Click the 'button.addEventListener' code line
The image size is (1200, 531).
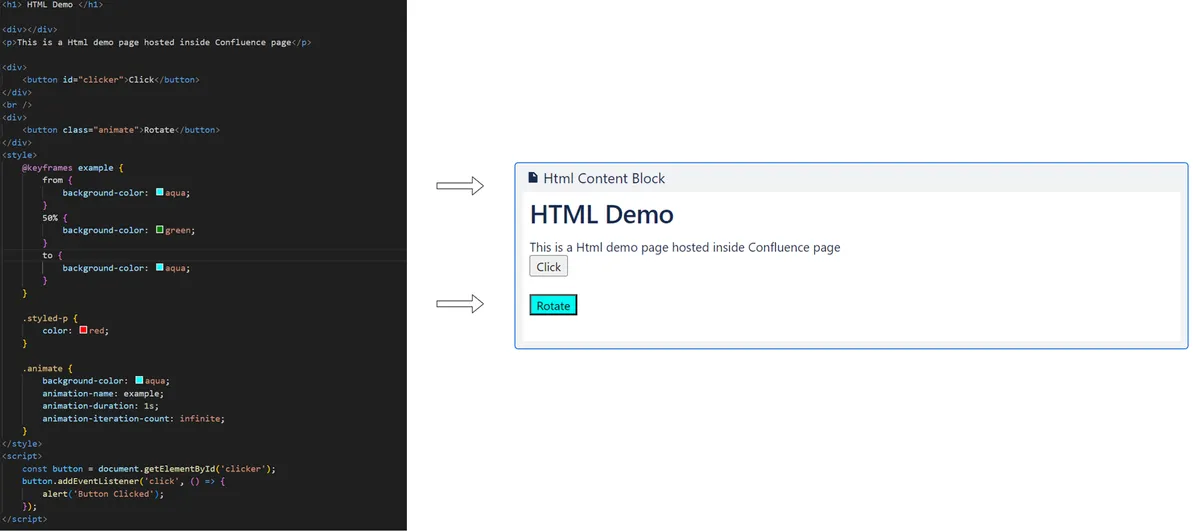click(x=124, y=481)
